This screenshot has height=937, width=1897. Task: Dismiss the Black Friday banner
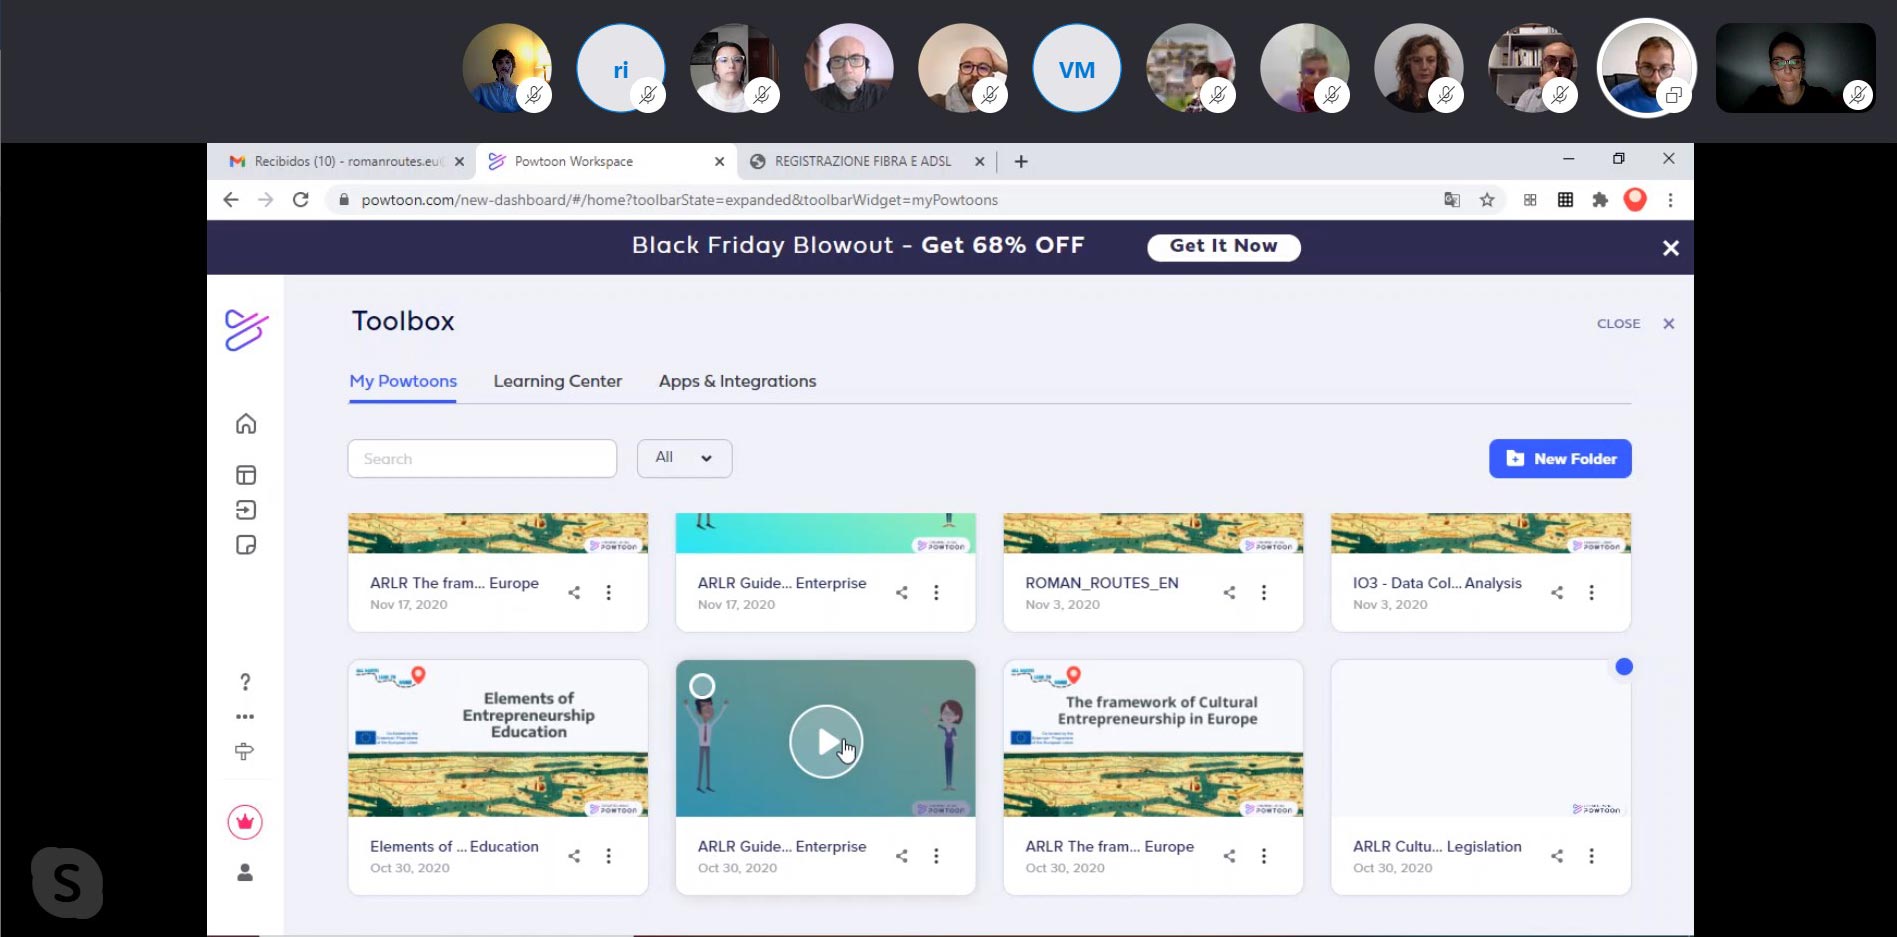tap(1670, 248)
